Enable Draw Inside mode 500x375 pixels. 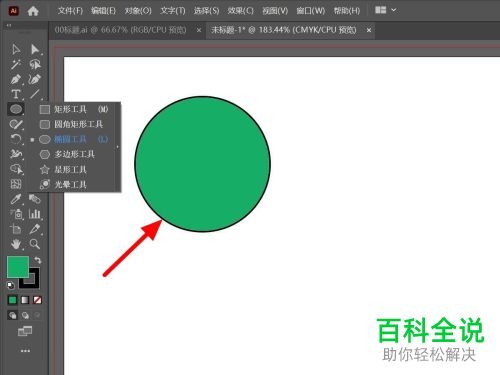[37, 315]
